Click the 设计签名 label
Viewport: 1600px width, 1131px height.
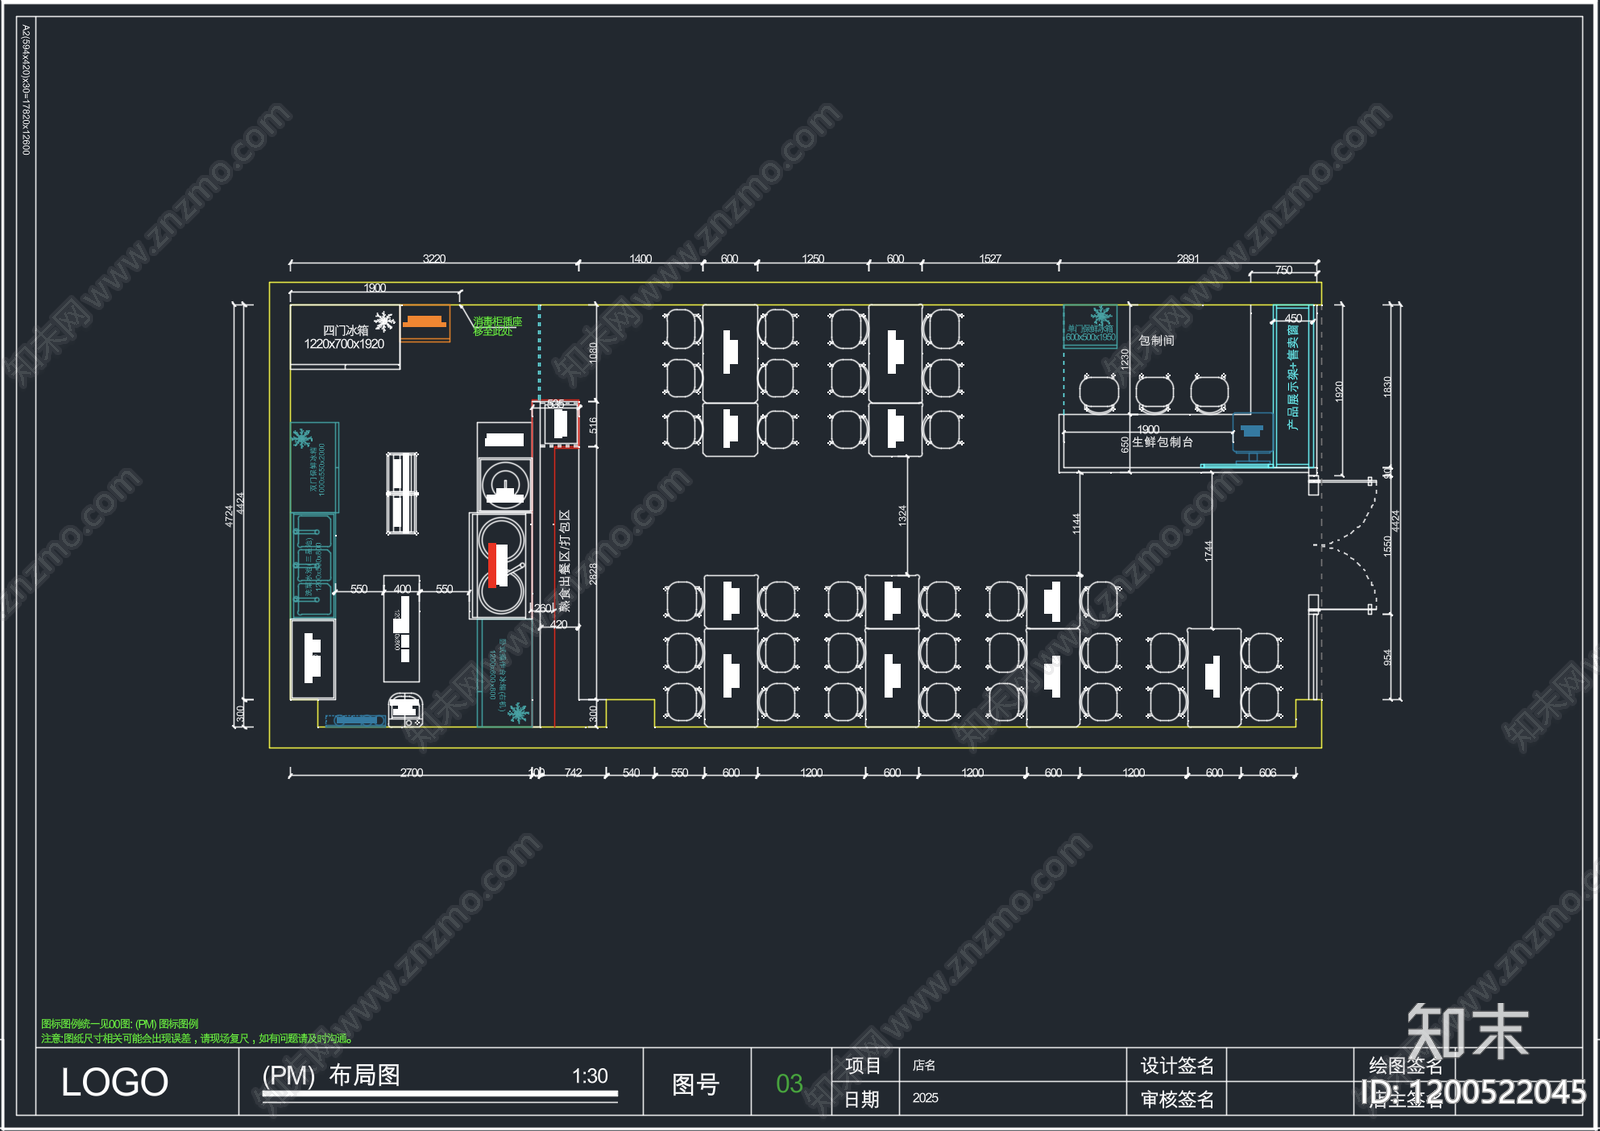pos(1177,1066)
